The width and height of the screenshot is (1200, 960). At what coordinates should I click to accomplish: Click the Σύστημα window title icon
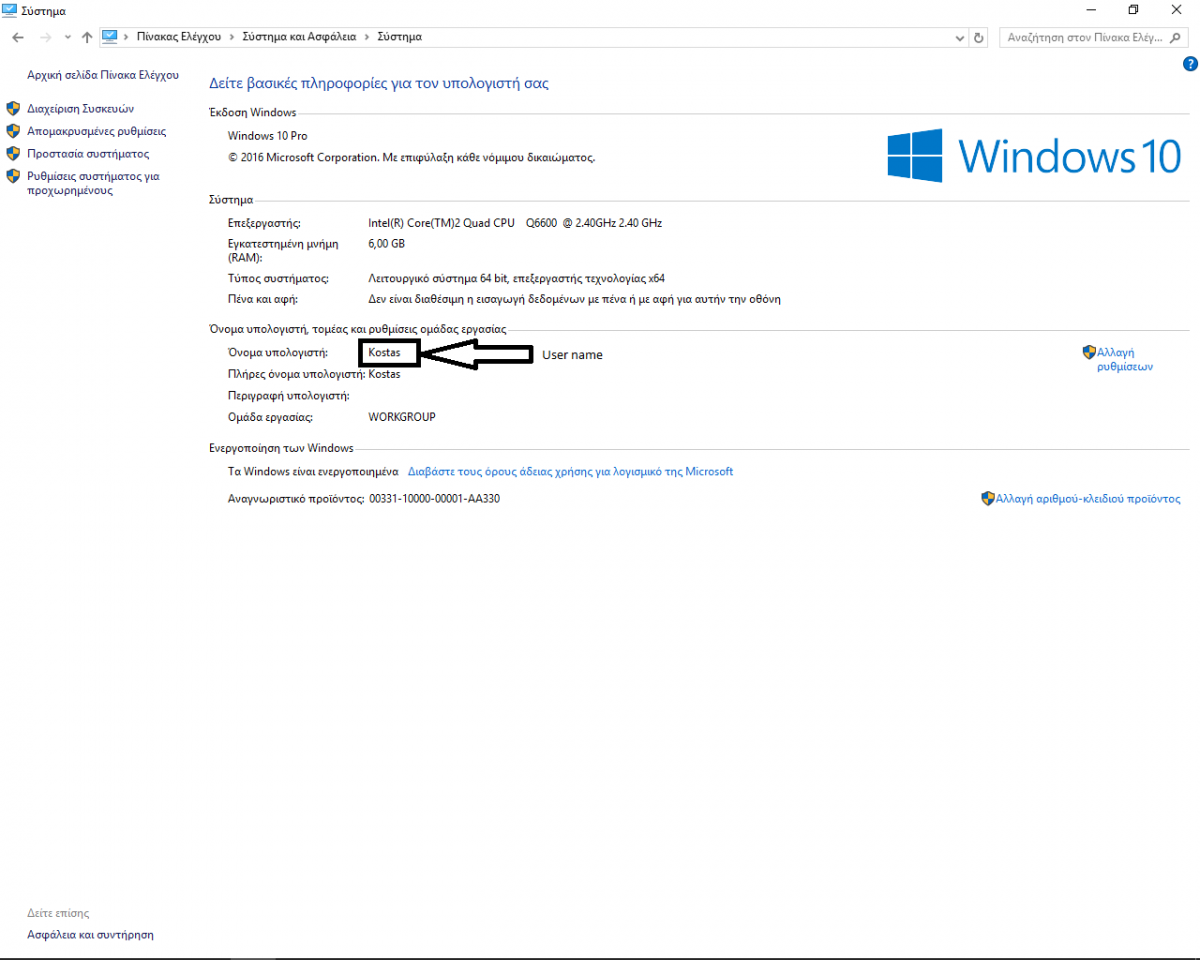(9, 10)
